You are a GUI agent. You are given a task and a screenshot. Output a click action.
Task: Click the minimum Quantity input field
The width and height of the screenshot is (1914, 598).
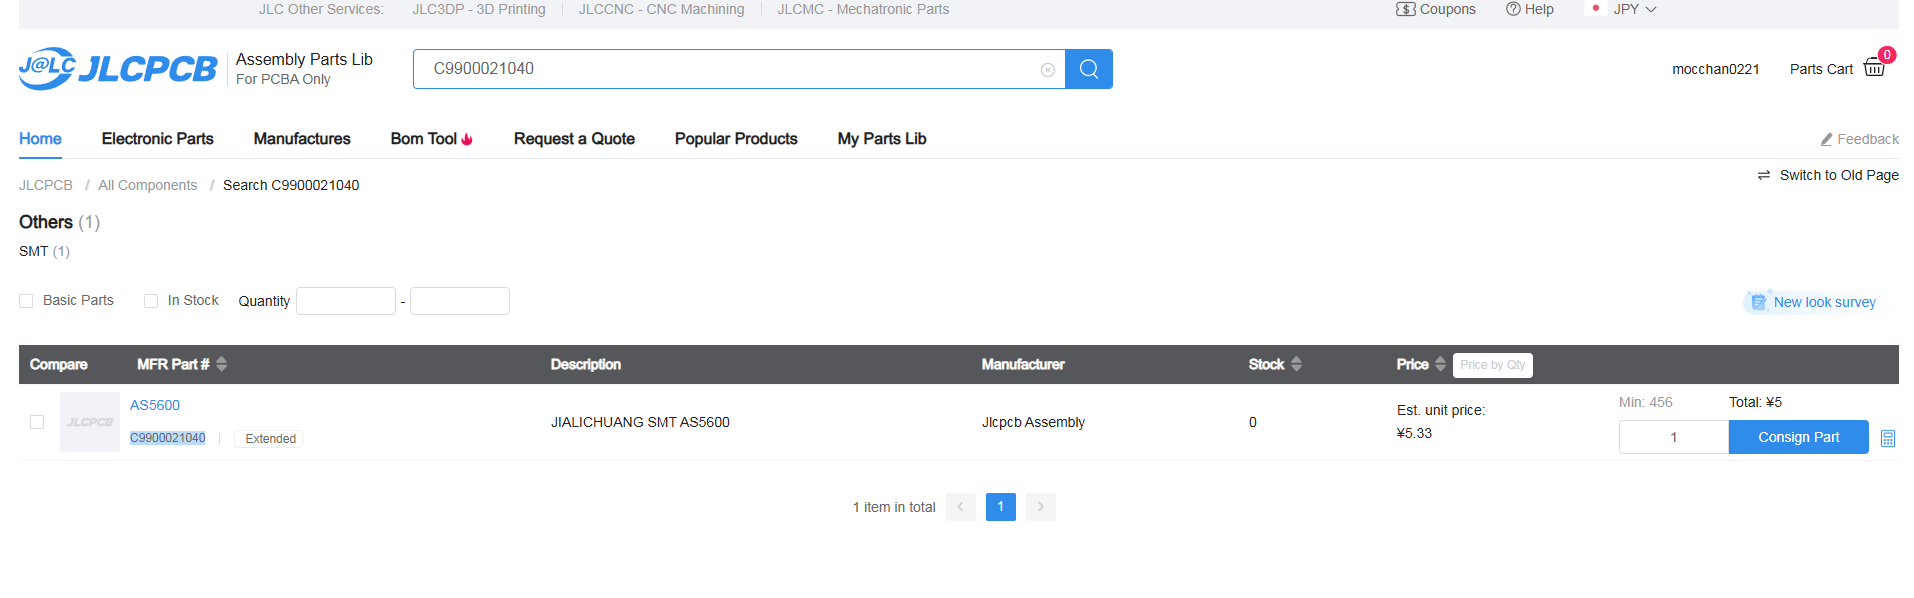[x=346, y=301]
